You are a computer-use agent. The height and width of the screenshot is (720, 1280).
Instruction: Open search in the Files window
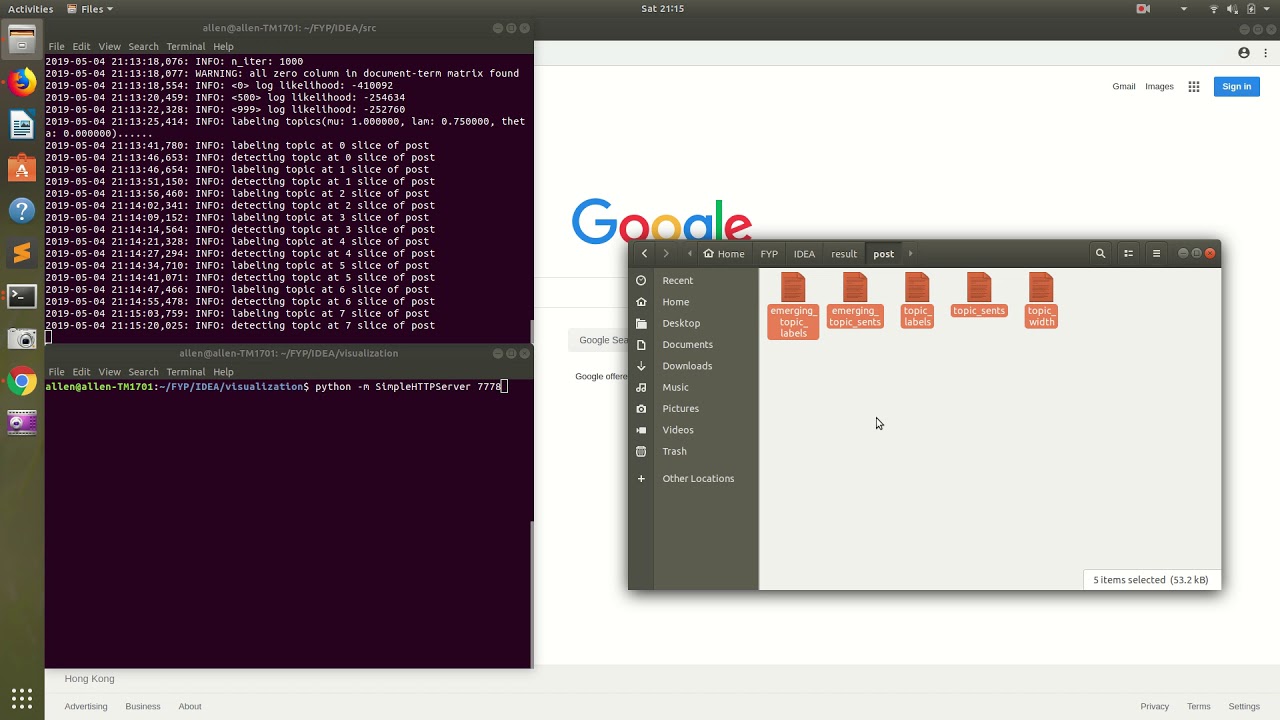coord(1100,254)
